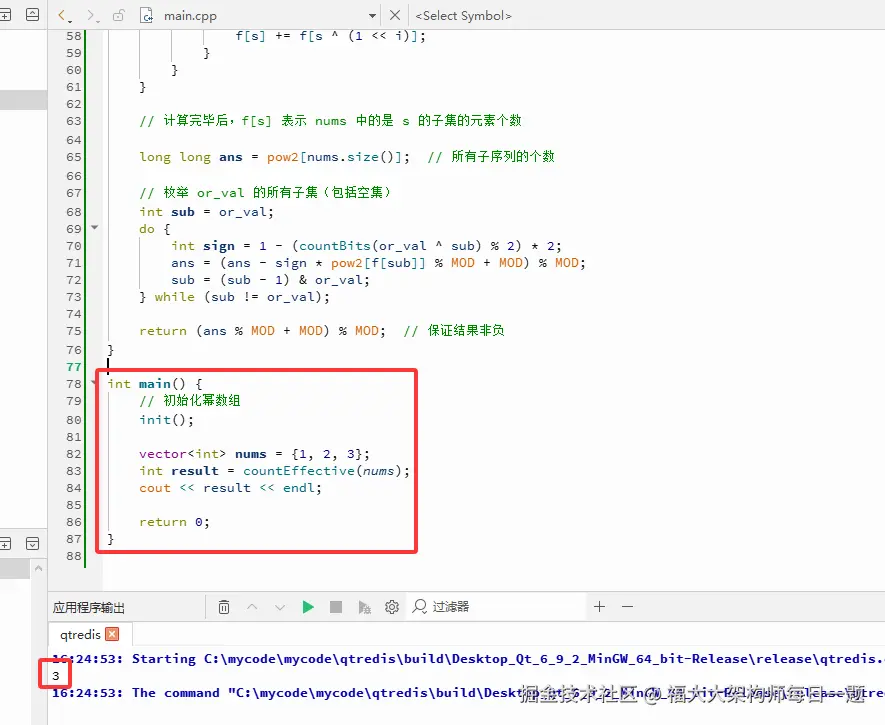The image size is (885, 725).
Task: Collapse the sidebar with top-left toggle
Action: click(x=33, y=15)
